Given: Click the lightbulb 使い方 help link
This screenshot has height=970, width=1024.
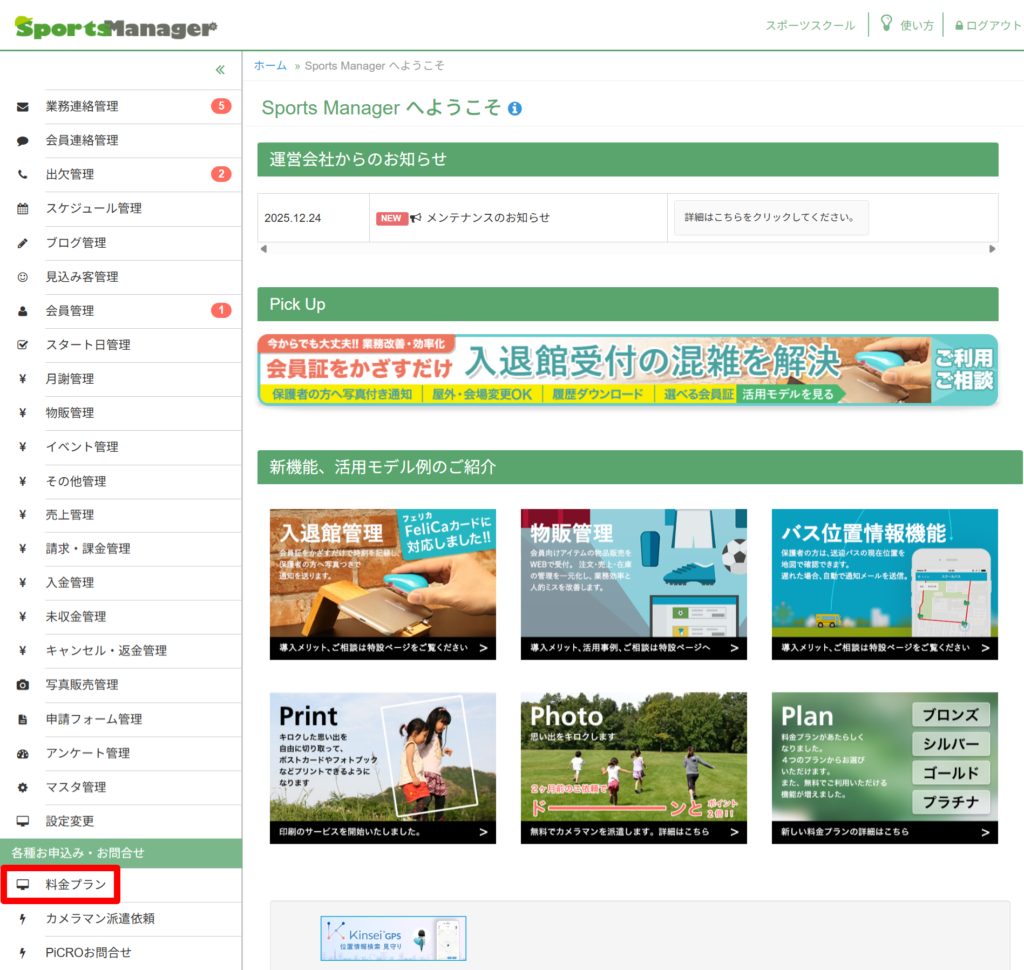Looking at the screenshot, I should (x=906, y=25).
